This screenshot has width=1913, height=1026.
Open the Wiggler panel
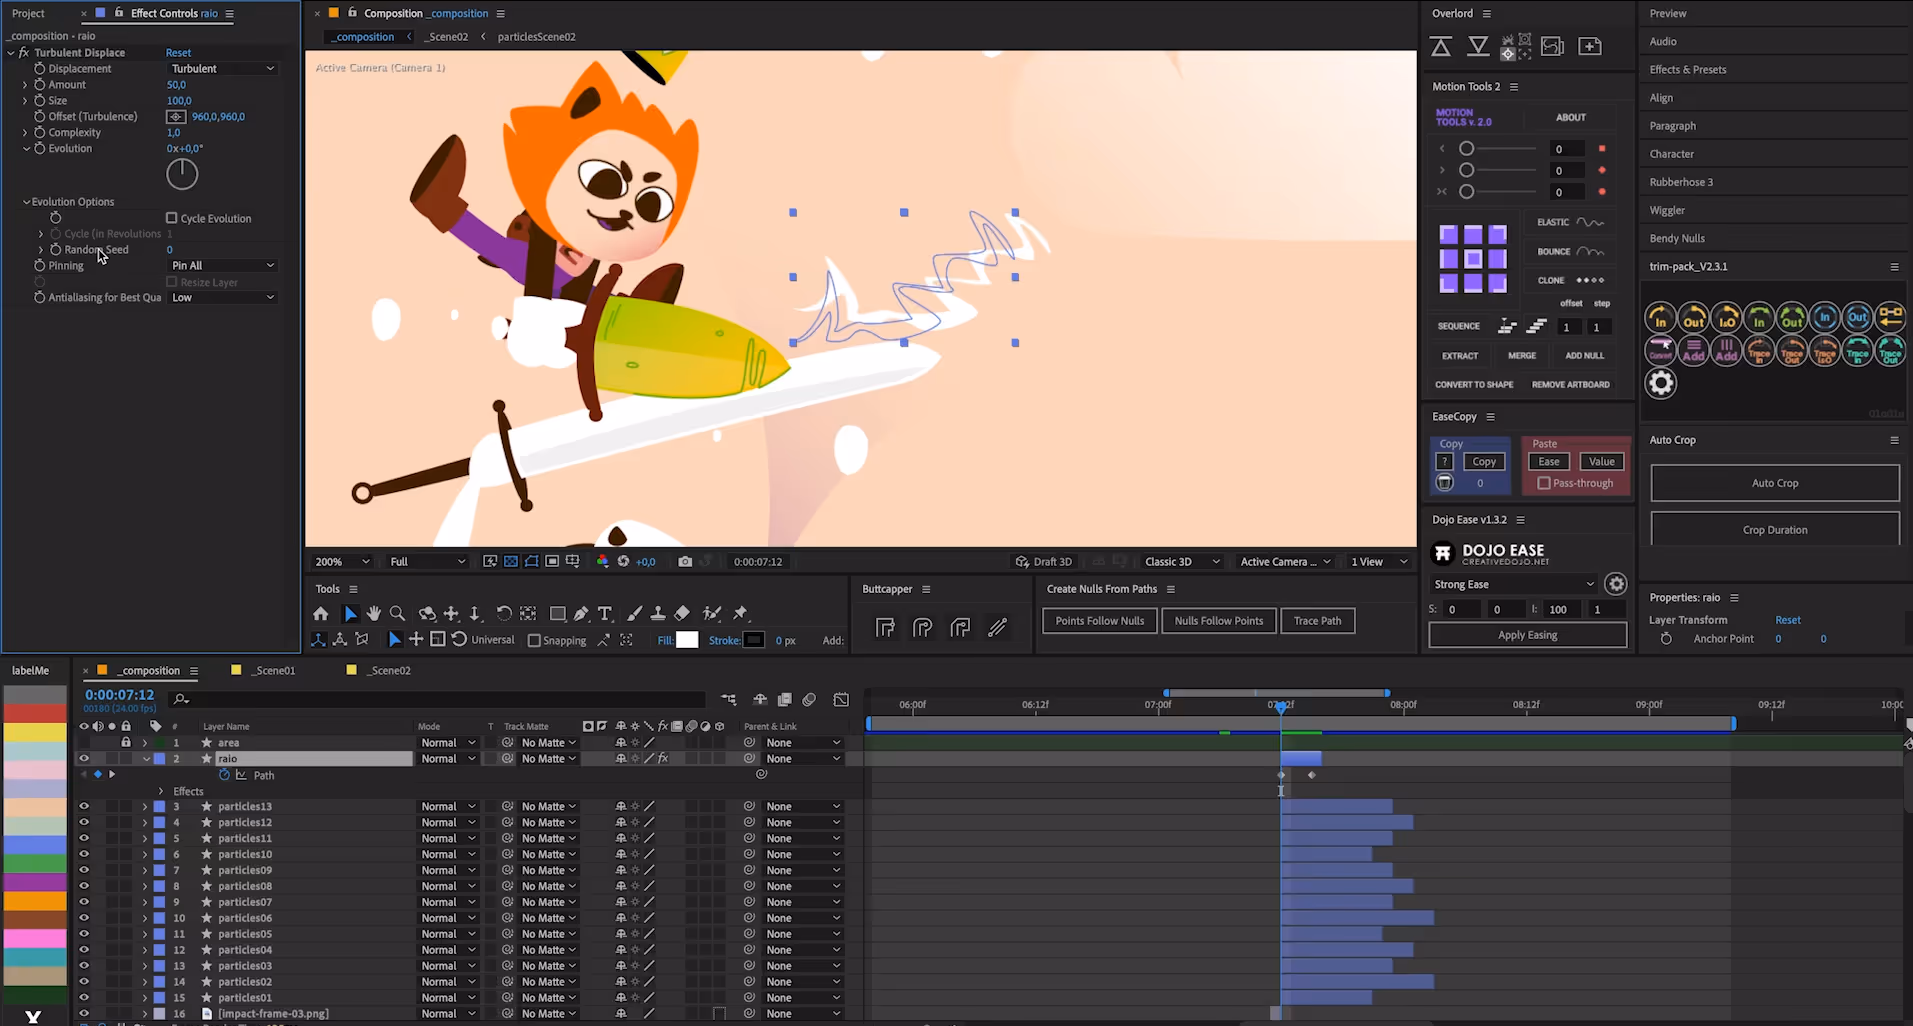(x=1667, y=211)
